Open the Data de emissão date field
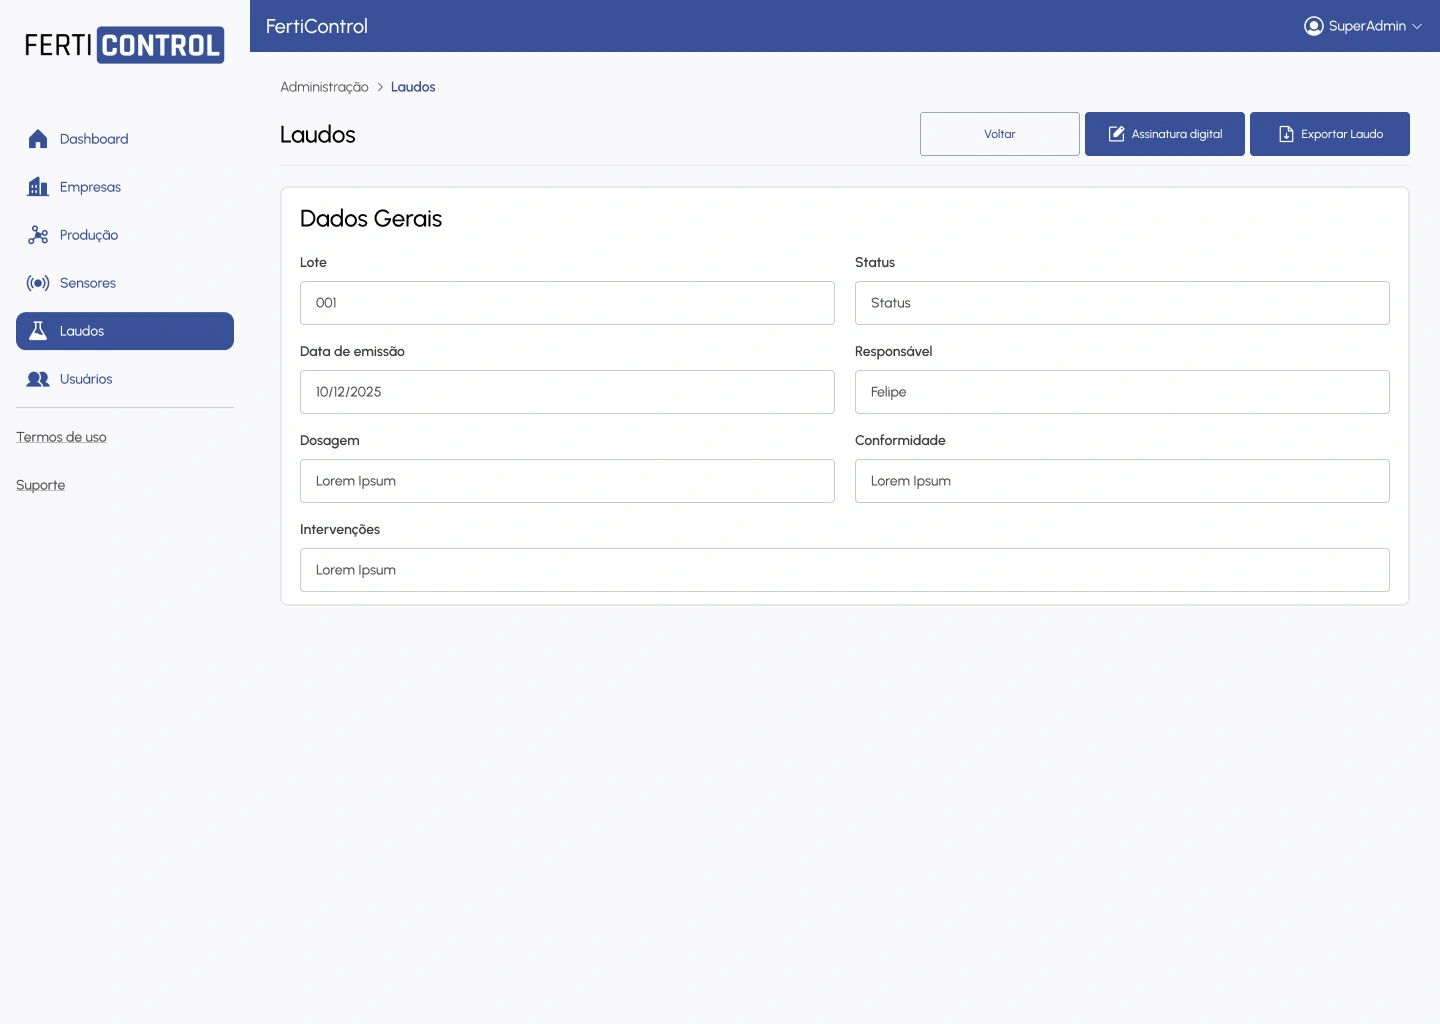The image size is (1440, 1024). coord(566,392)
